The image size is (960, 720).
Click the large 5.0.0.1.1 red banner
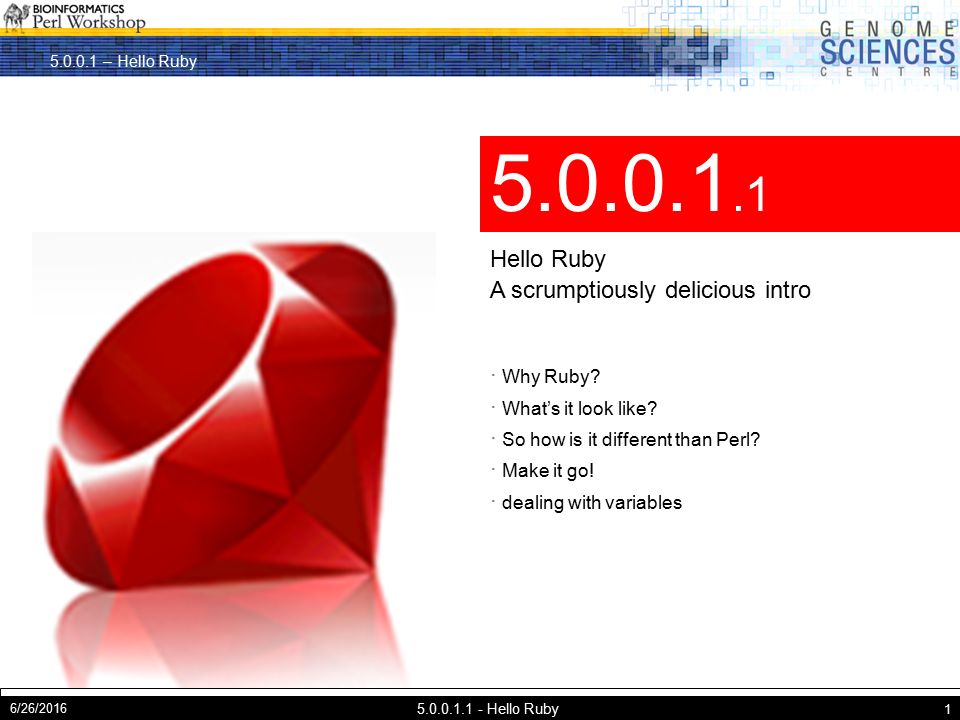pyautogui.click(x=720, y=184)
